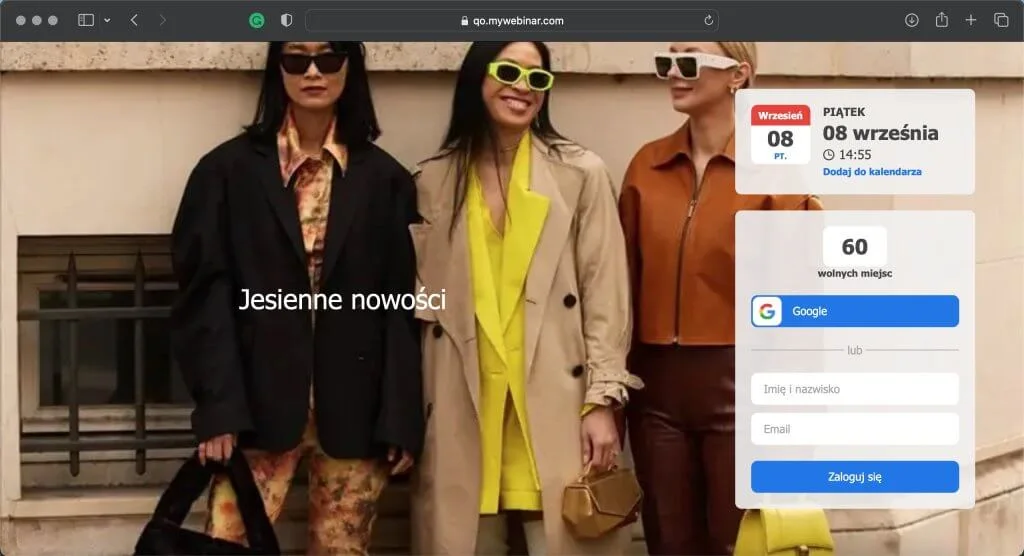
Task: Click the clock icon beside 14:55
Action: [829, 155]
